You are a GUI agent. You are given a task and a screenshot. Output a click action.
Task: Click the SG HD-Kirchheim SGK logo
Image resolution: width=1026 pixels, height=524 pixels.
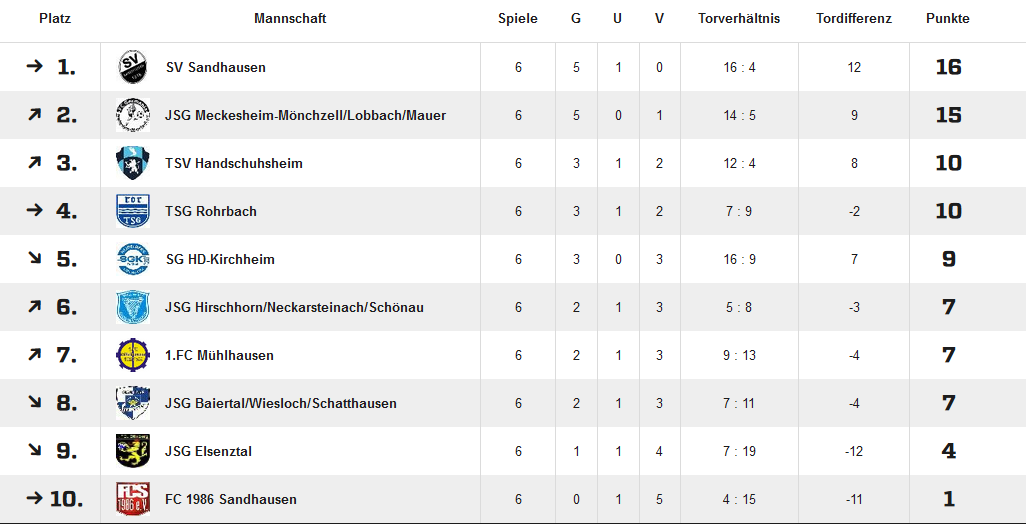pos(133,259)
